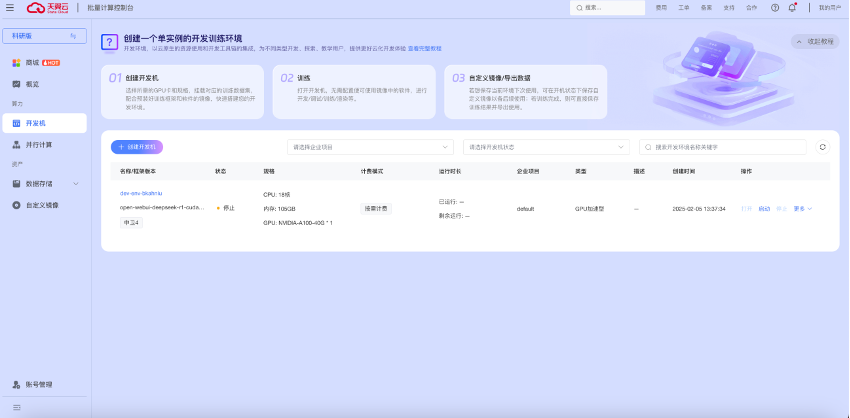Open the 更多 actions dropdown in row

[x=803, y=209]
